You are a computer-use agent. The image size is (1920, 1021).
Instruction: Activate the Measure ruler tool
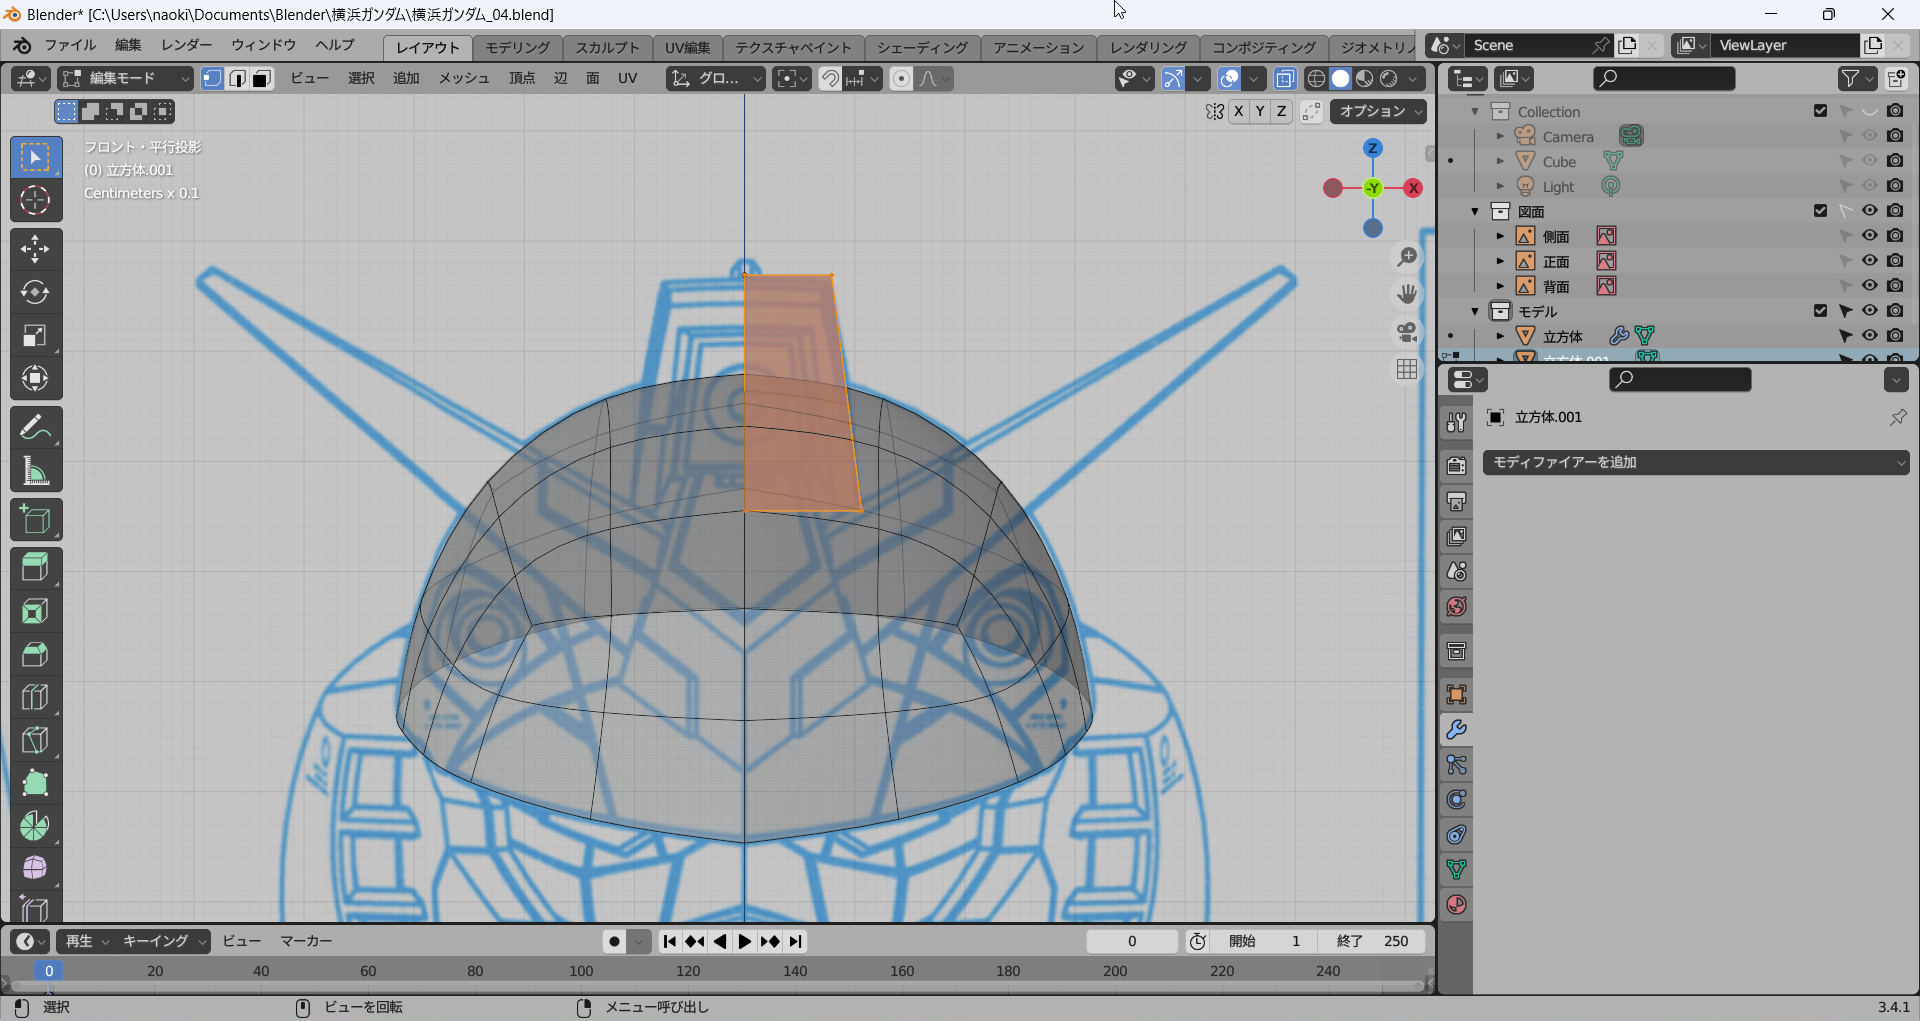point(35,471)
